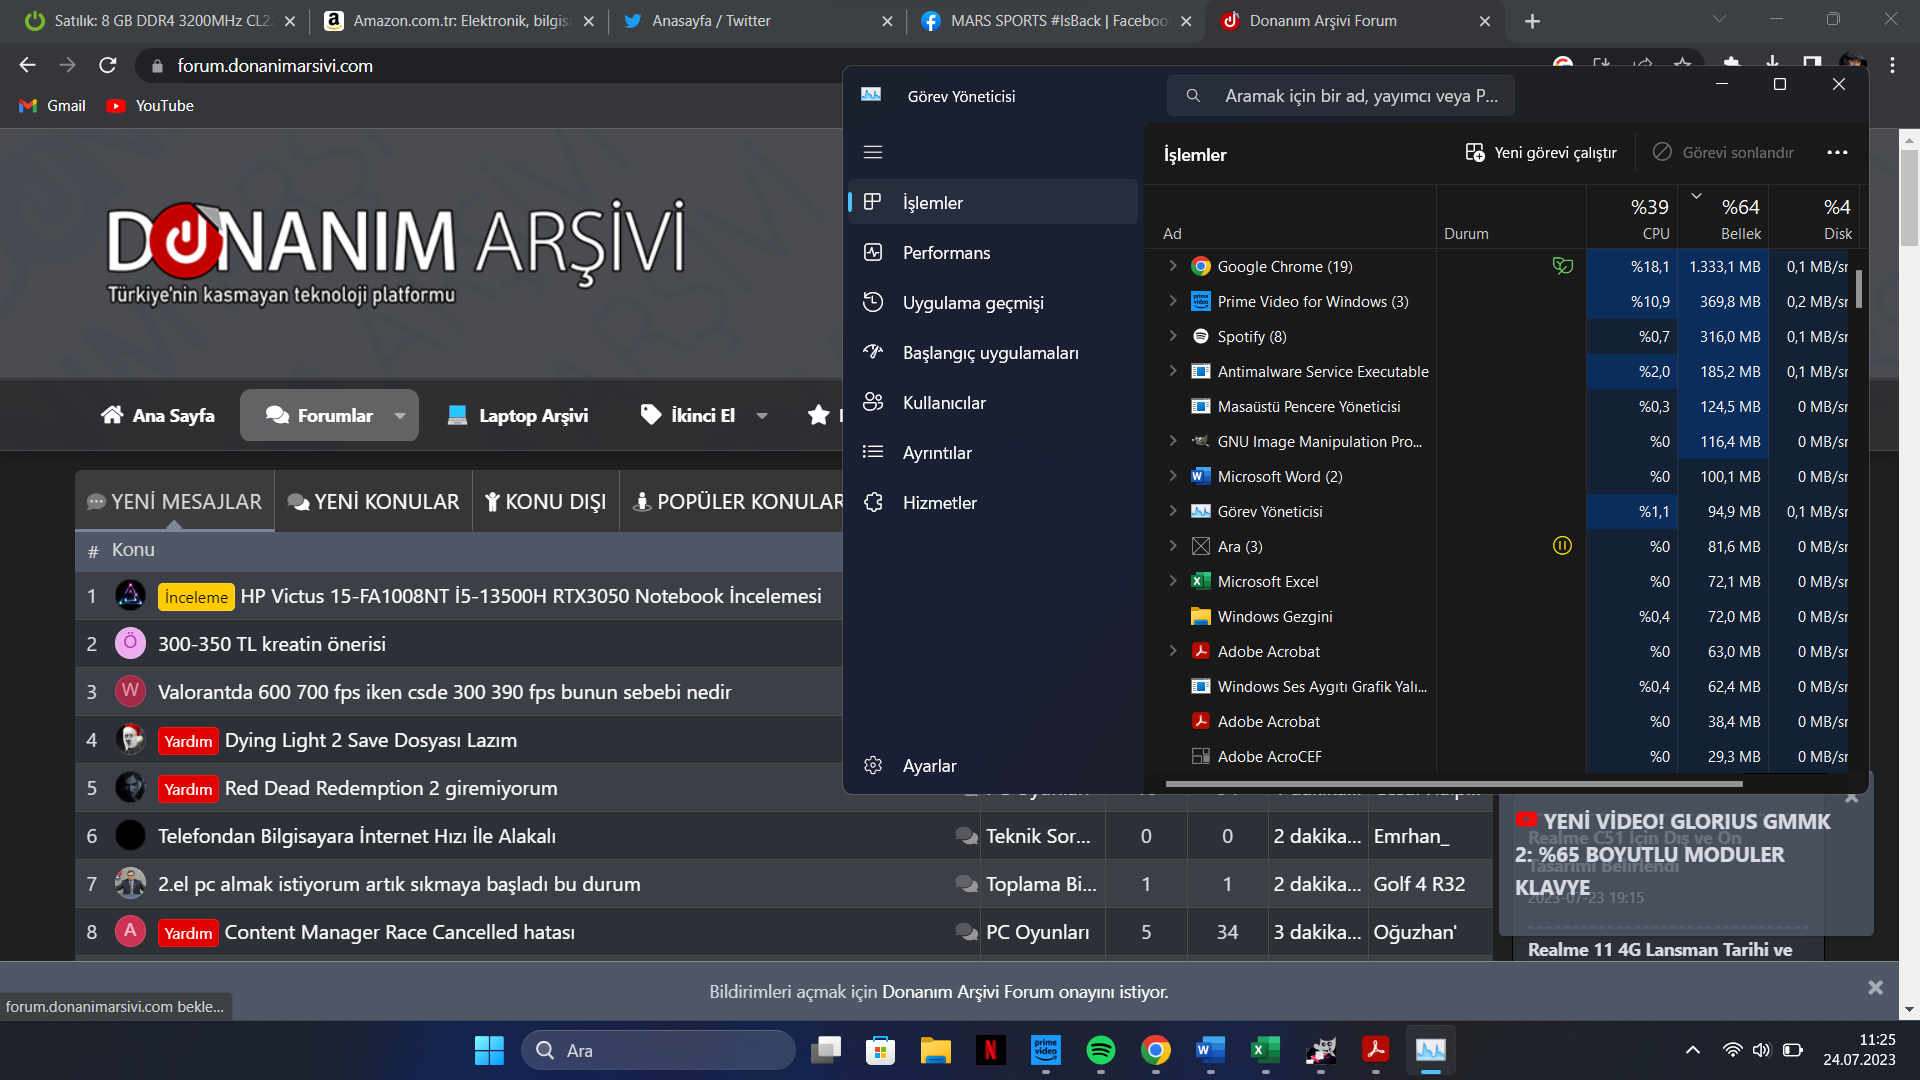Image resolution: width=1920 pixels, height=1080 pixels.
Task: Expand Prime Video for Windows process
Action: 1171,301
